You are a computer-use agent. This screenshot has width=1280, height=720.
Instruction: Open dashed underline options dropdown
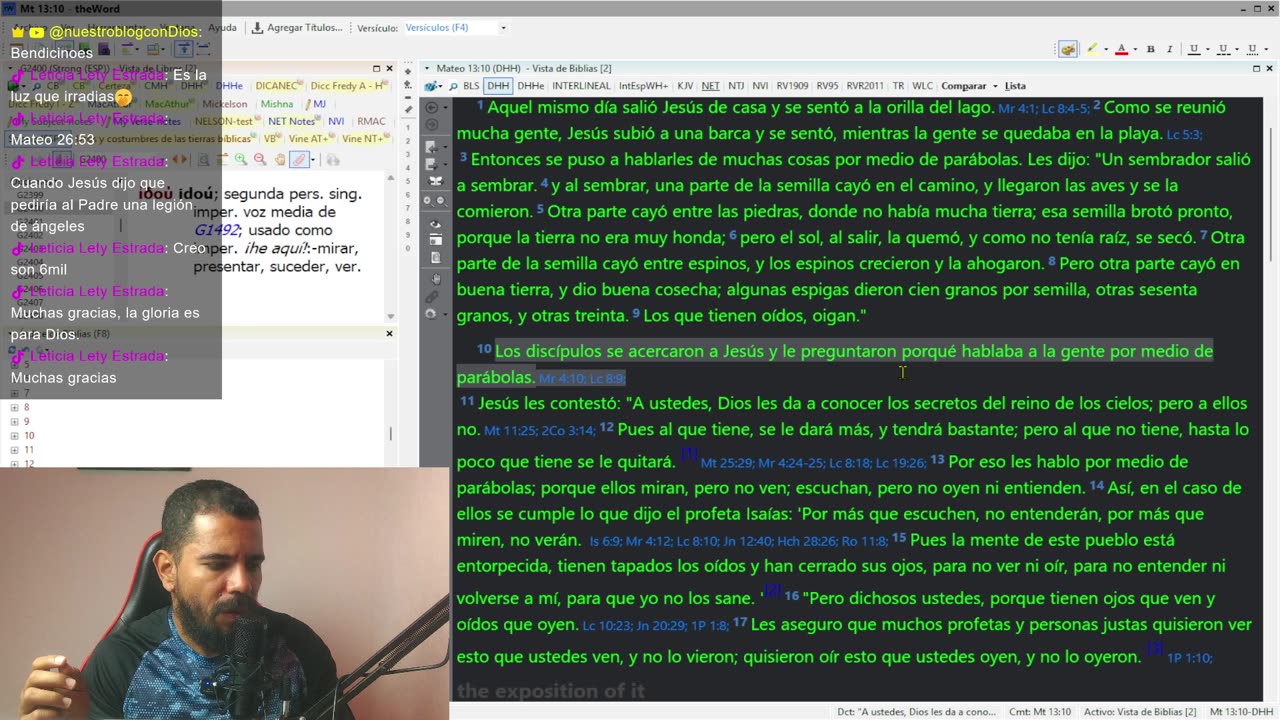pyautogui.click(x=1237, y=49)
